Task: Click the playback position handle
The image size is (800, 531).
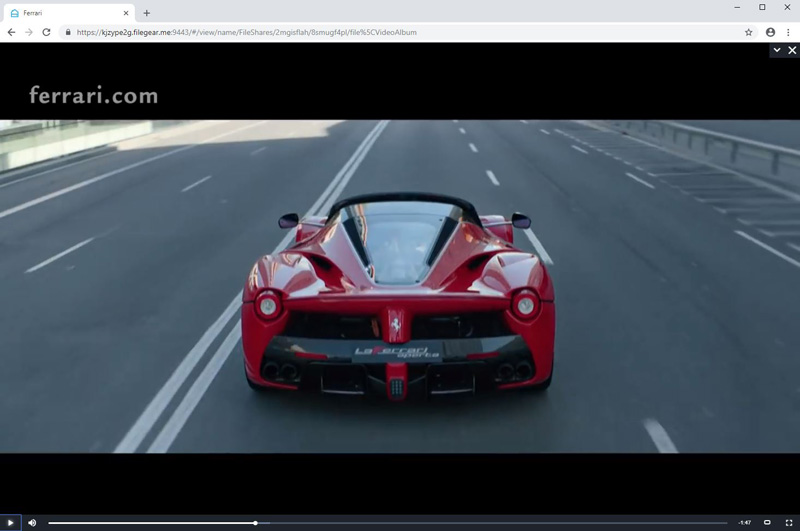Action: (255, 522)
